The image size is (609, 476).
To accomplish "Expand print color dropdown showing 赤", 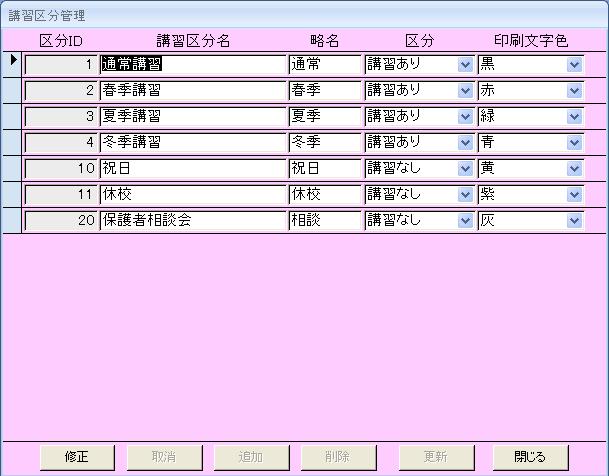I will pyautogui.click(x=574, y=90).
